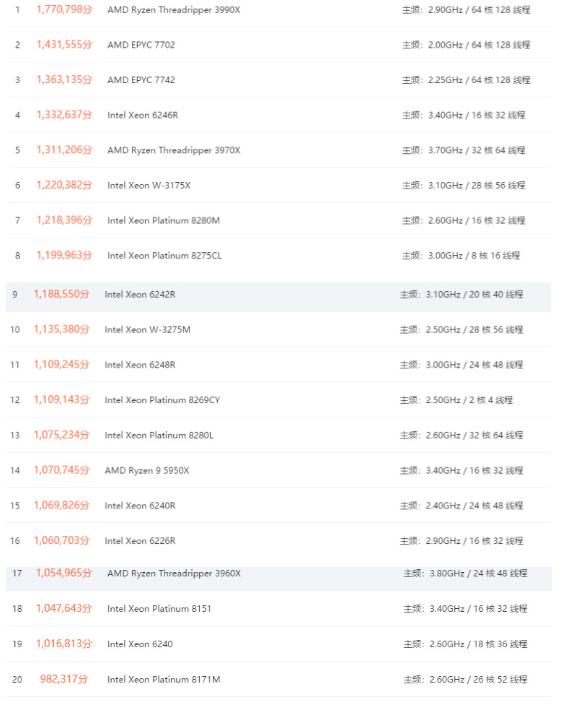Screen dimensions: 561x705
Task: Open AMD Ryzen Threadripper 3960X entry
Action: point(174,573)
